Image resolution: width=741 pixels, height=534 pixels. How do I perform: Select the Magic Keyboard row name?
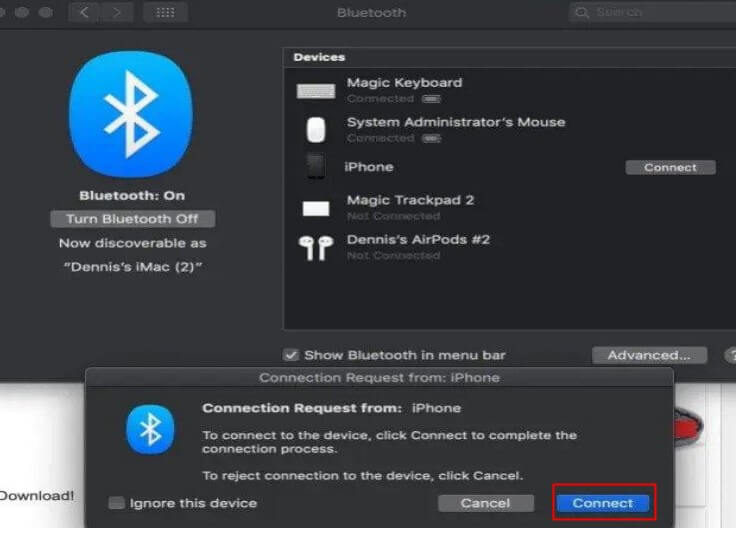[405, 83]
